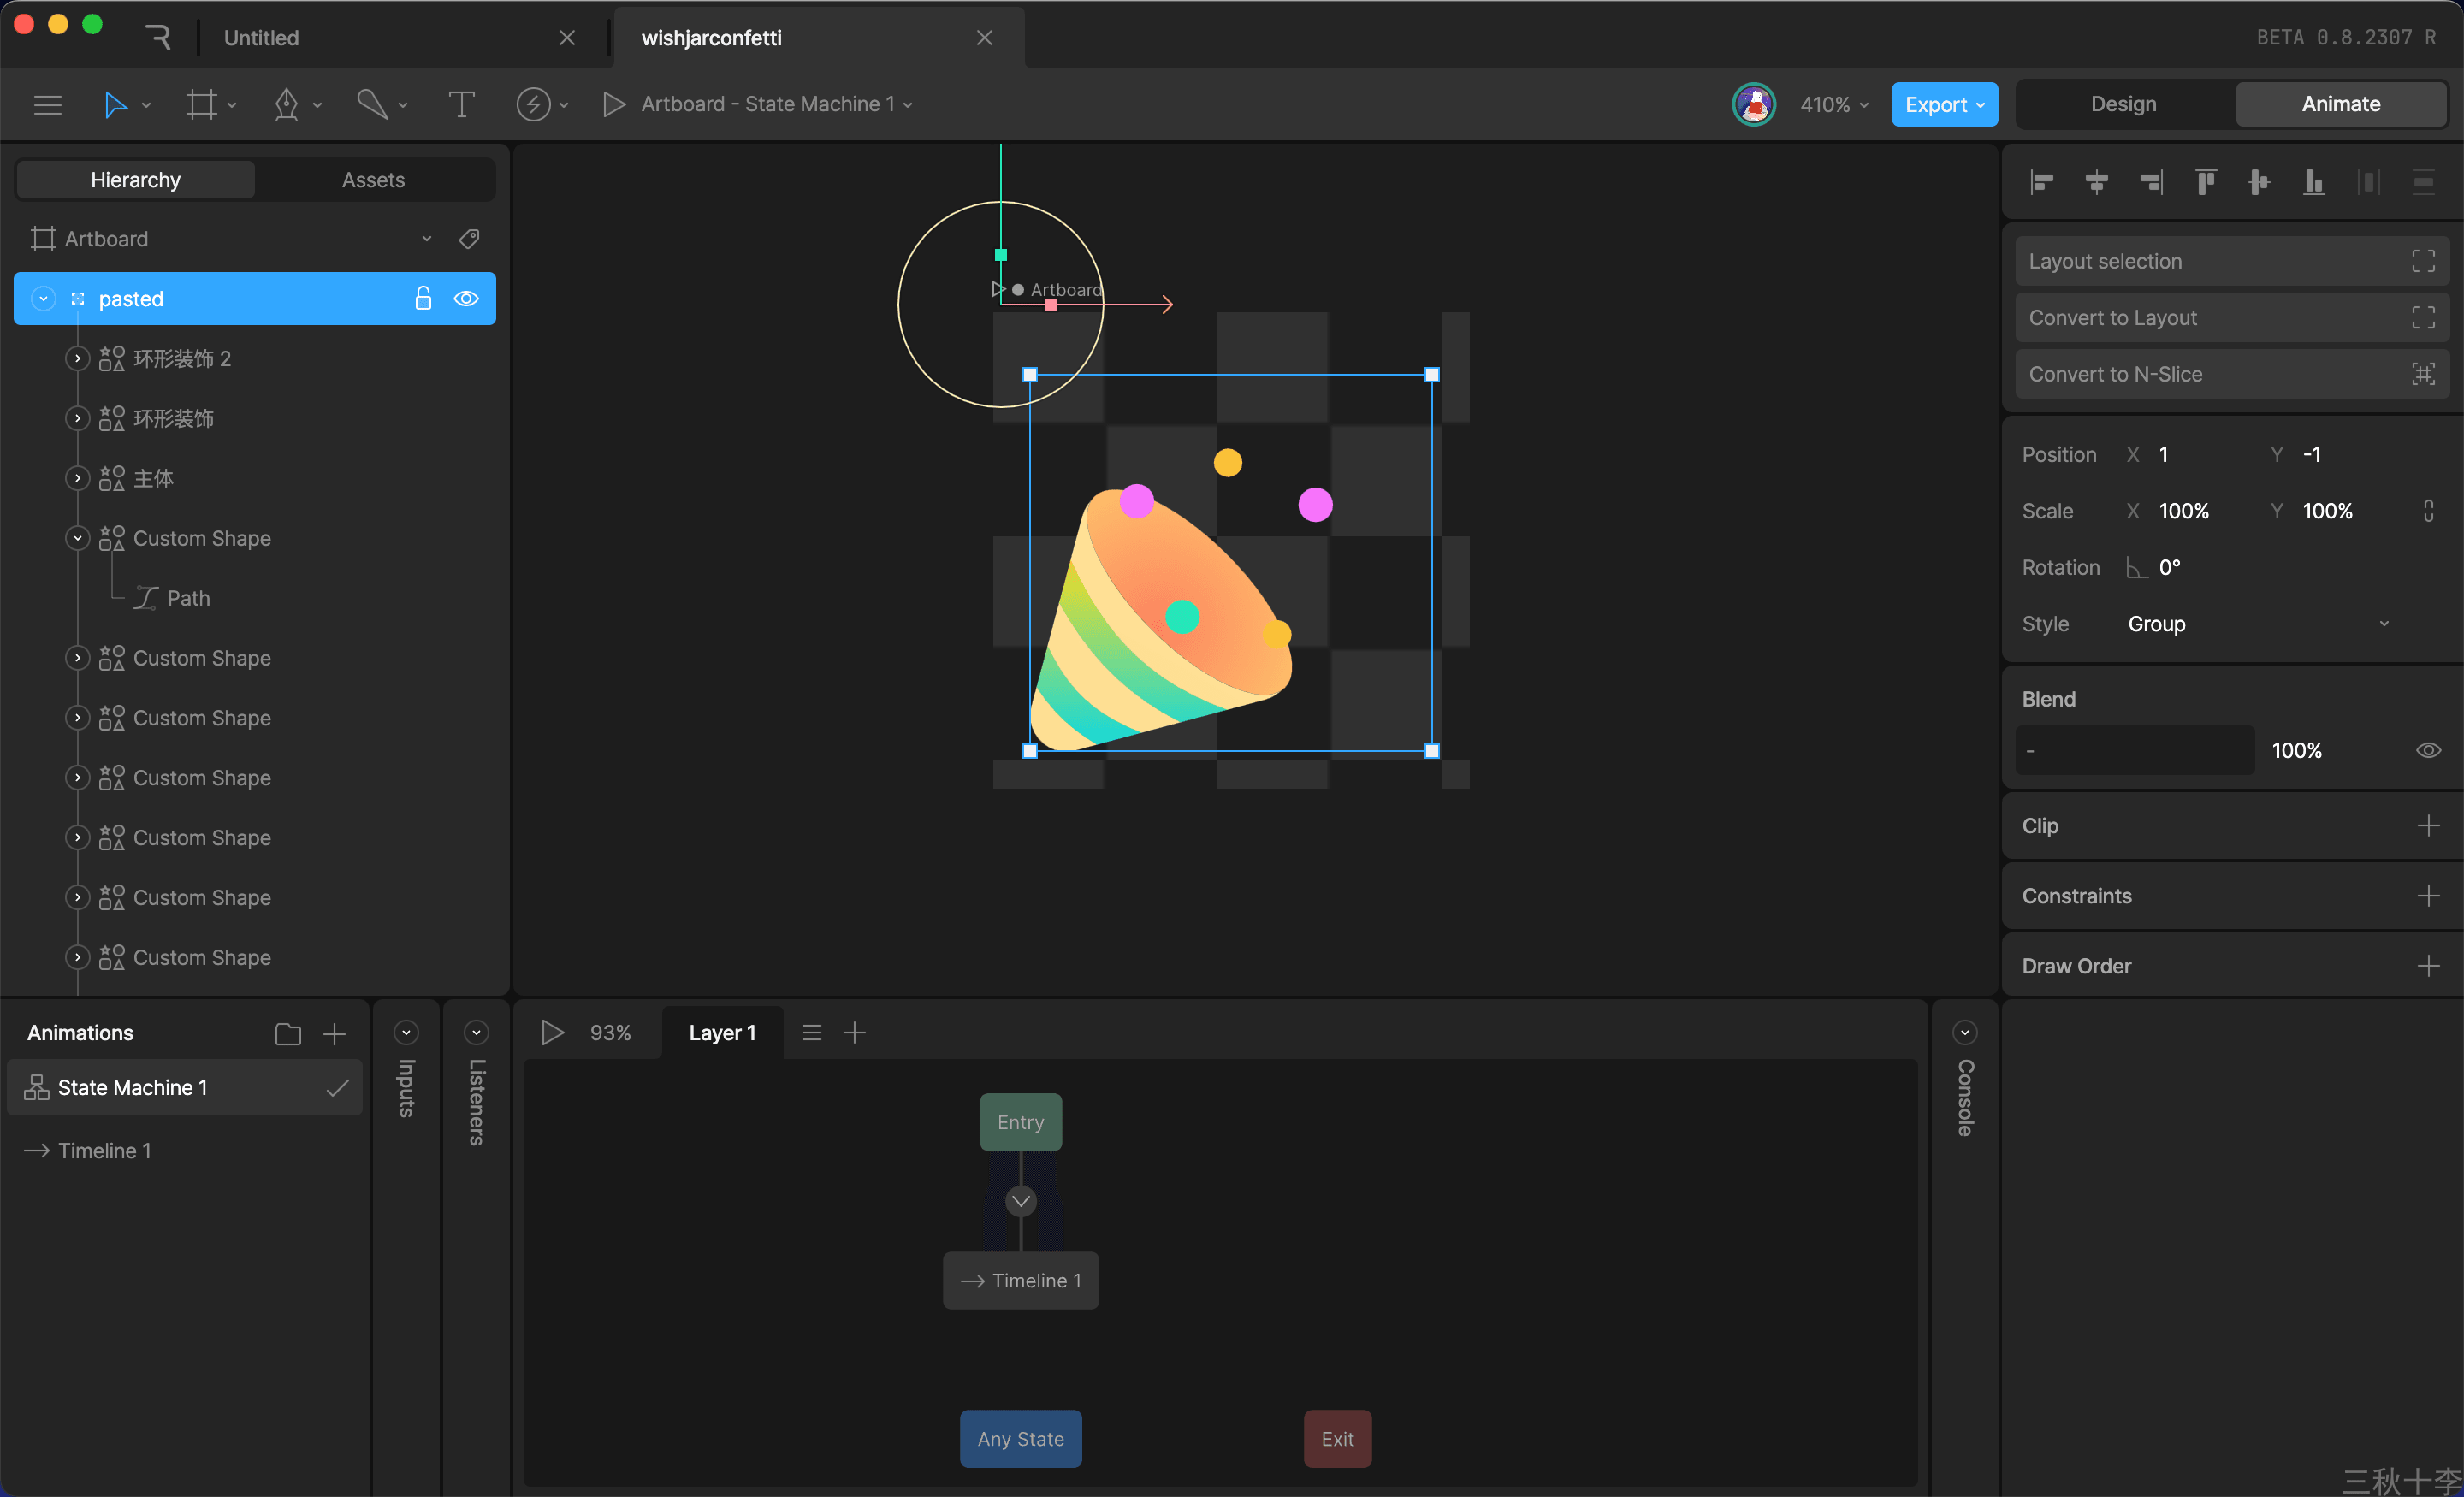Hide the 环形装饰 2 layer eye icon
The image size is (2464, 1497).
click(x=465, y=359)
